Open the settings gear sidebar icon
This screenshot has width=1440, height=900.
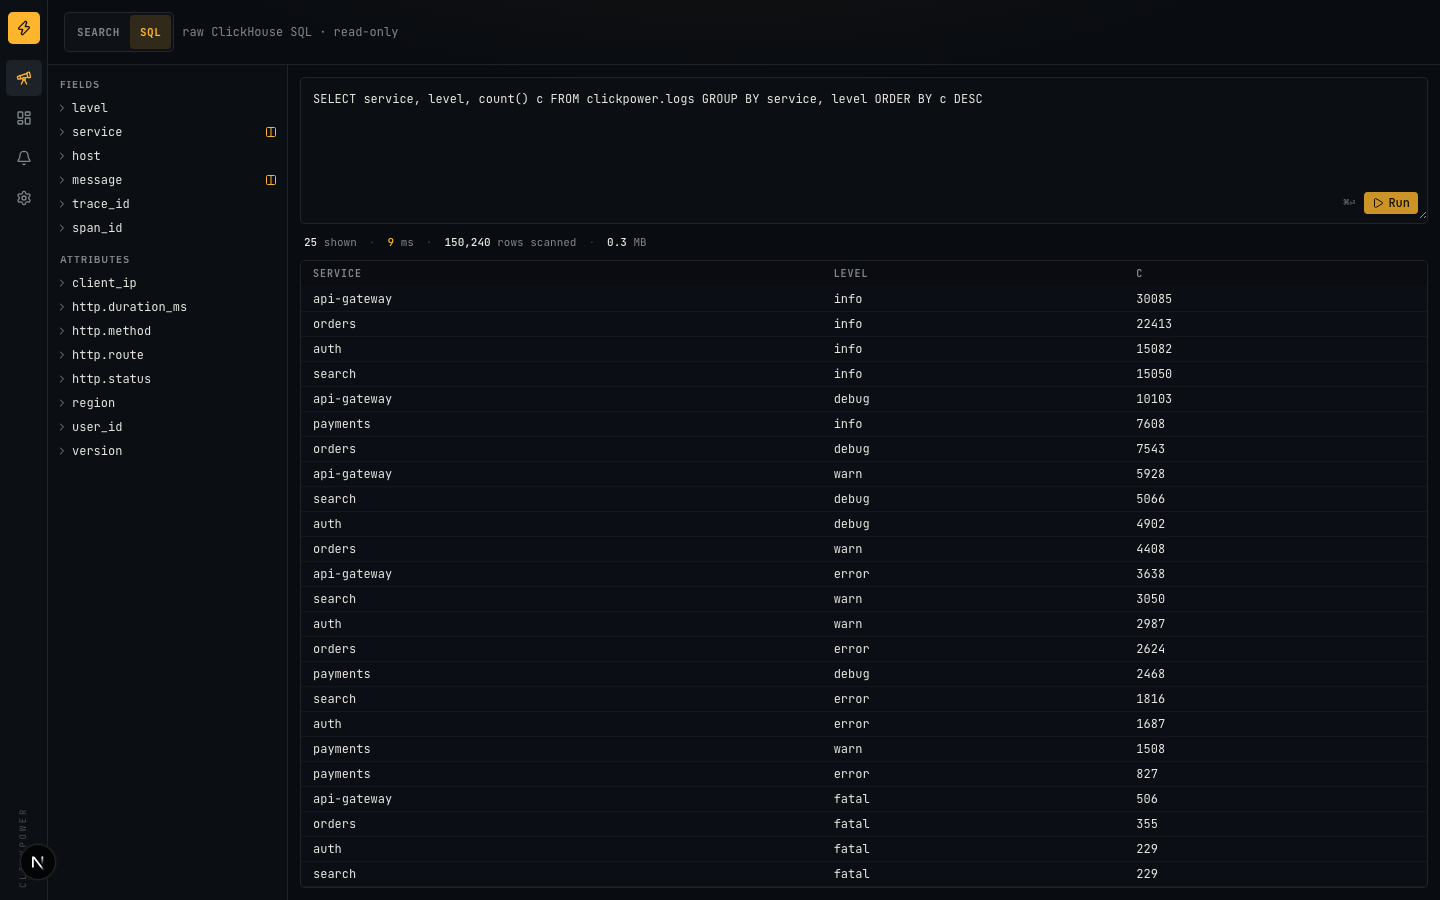tap(24, 198)
